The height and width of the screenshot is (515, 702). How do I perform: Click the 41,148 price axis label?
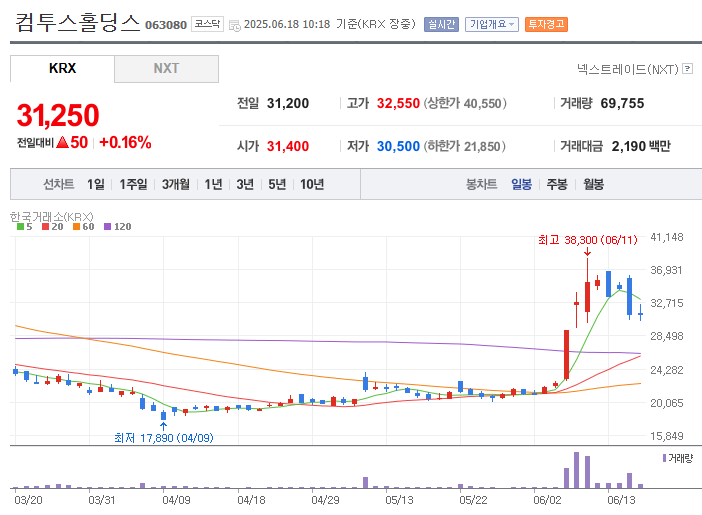point(667,237)
